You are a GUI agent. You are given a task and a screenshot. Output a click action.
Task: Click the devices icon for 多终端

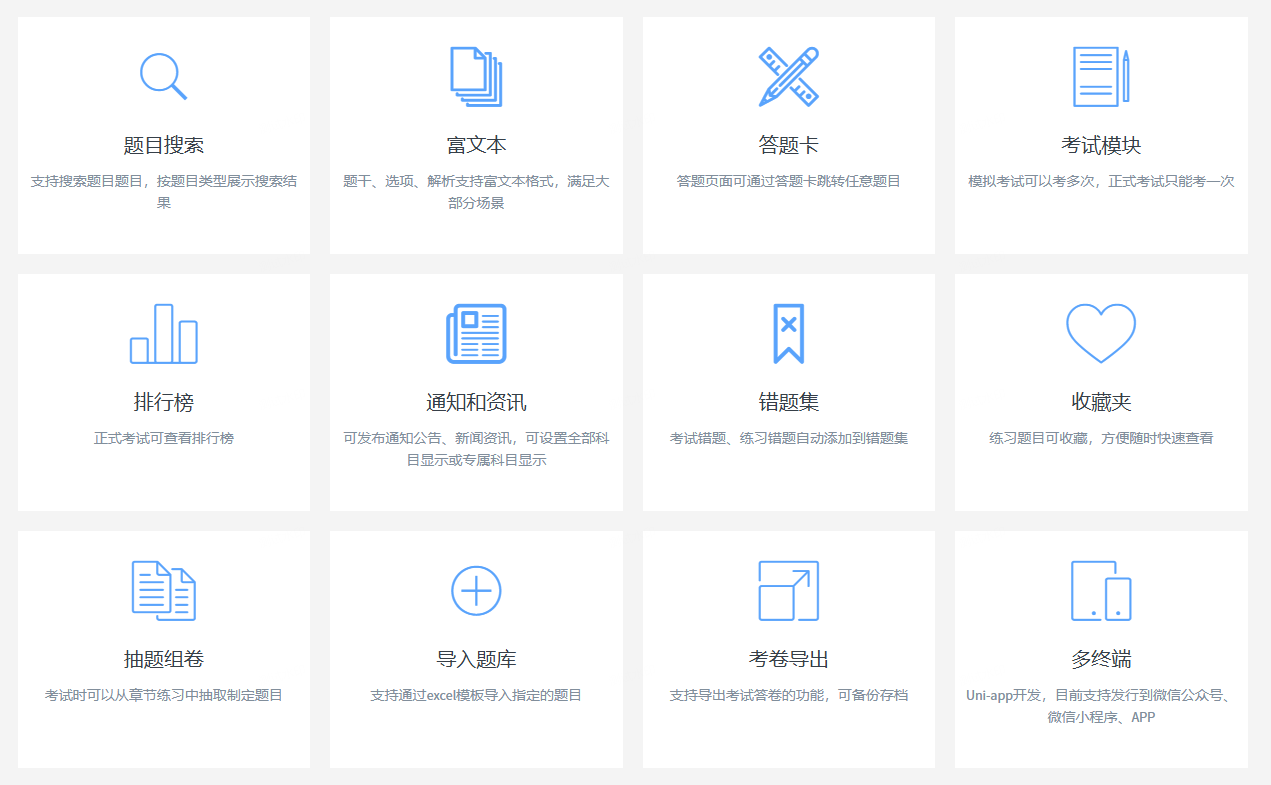coord(1101,589)
